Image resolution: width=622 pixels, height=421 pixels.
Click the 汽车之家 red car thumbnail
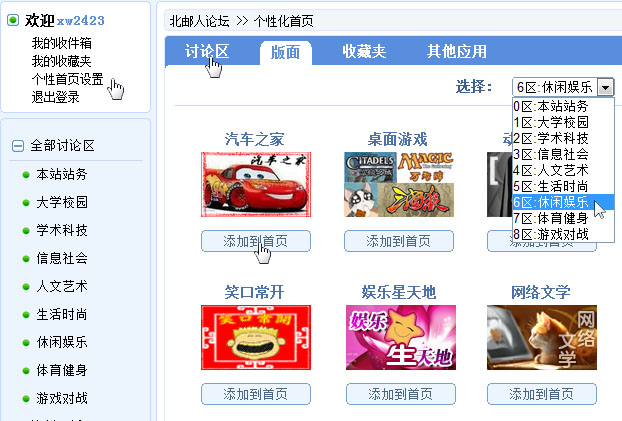pyautogui.click(x=256, y=185)
